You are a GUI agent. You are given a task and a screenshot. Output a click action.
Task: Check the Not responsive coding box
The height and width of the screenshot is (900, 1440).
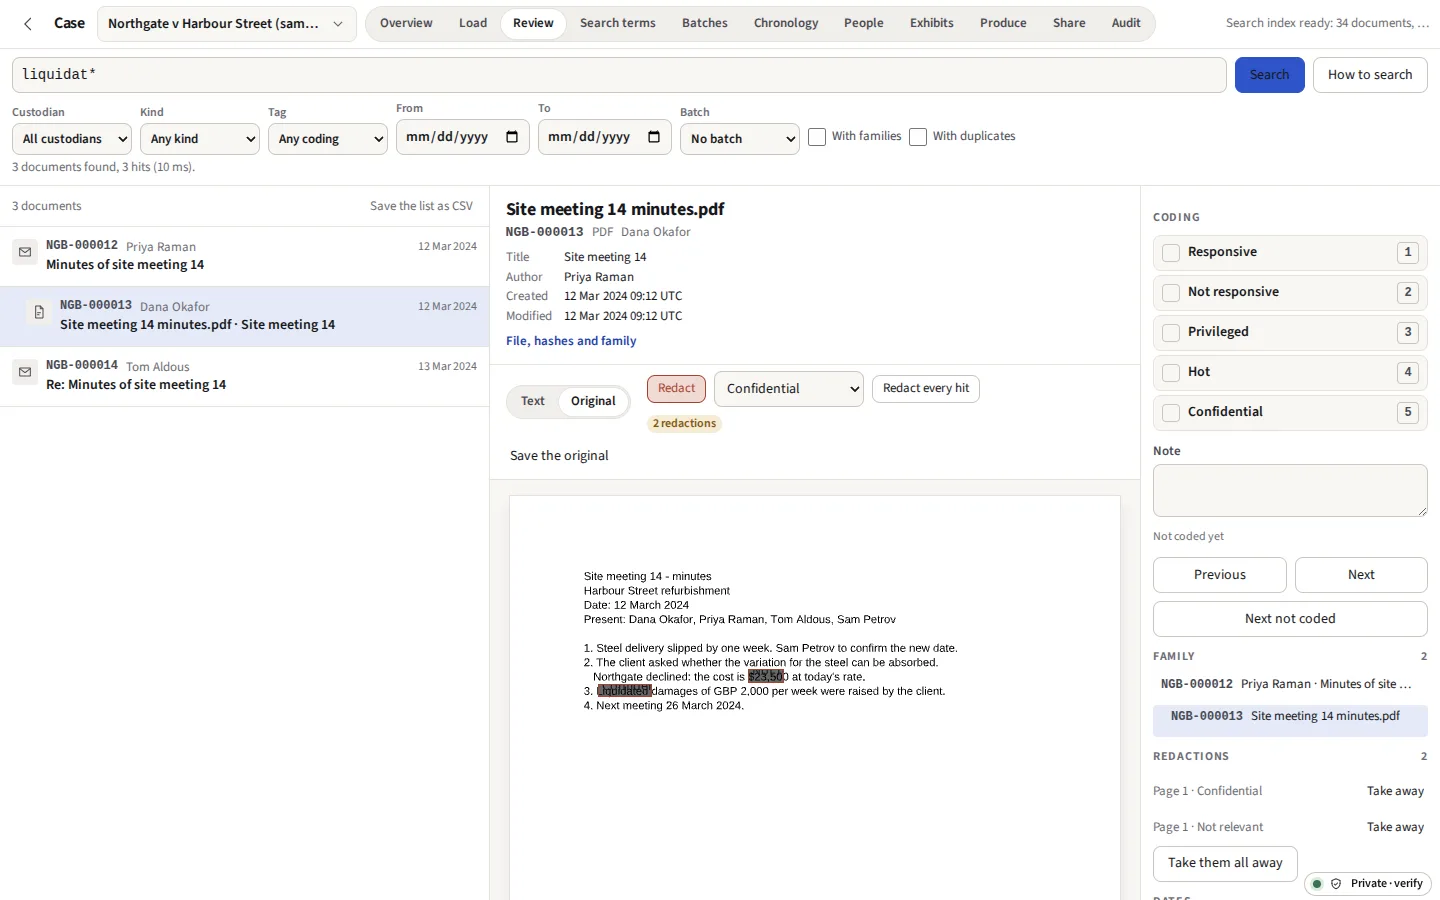click(x=1171, y=292)
